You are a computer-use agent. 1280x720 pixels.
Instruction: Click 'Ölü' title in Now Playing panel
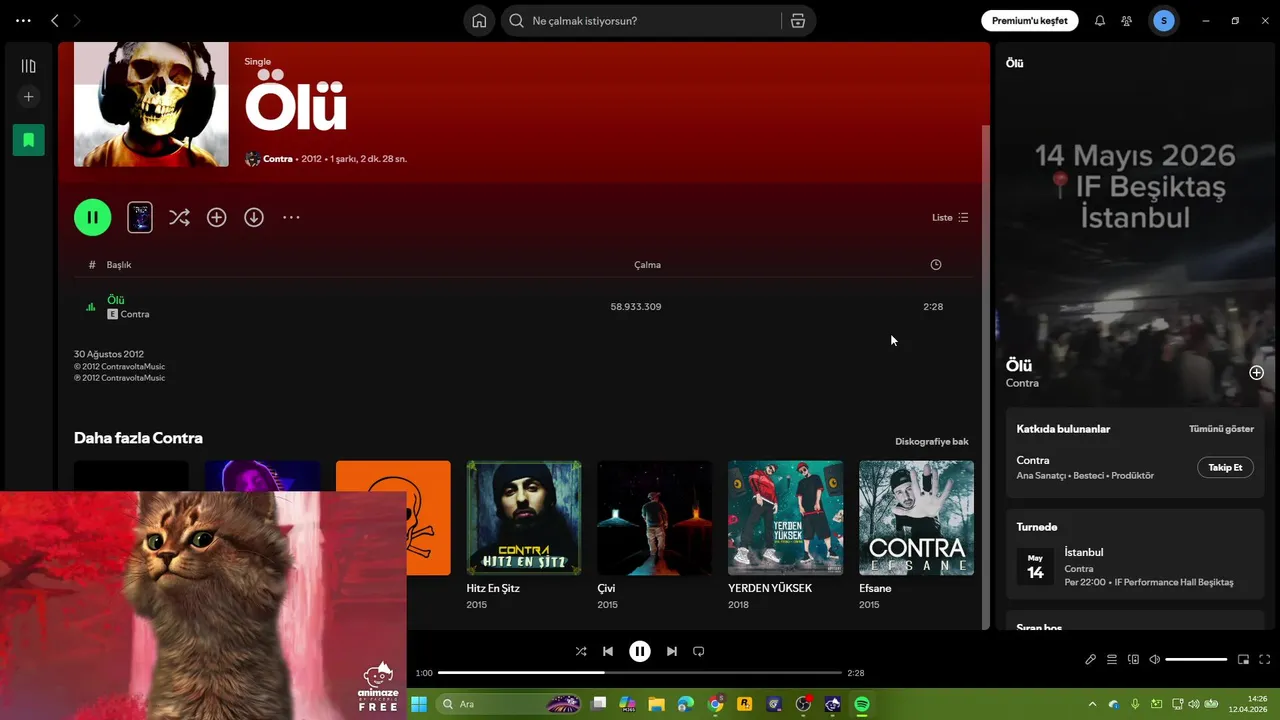(1019, 366)
